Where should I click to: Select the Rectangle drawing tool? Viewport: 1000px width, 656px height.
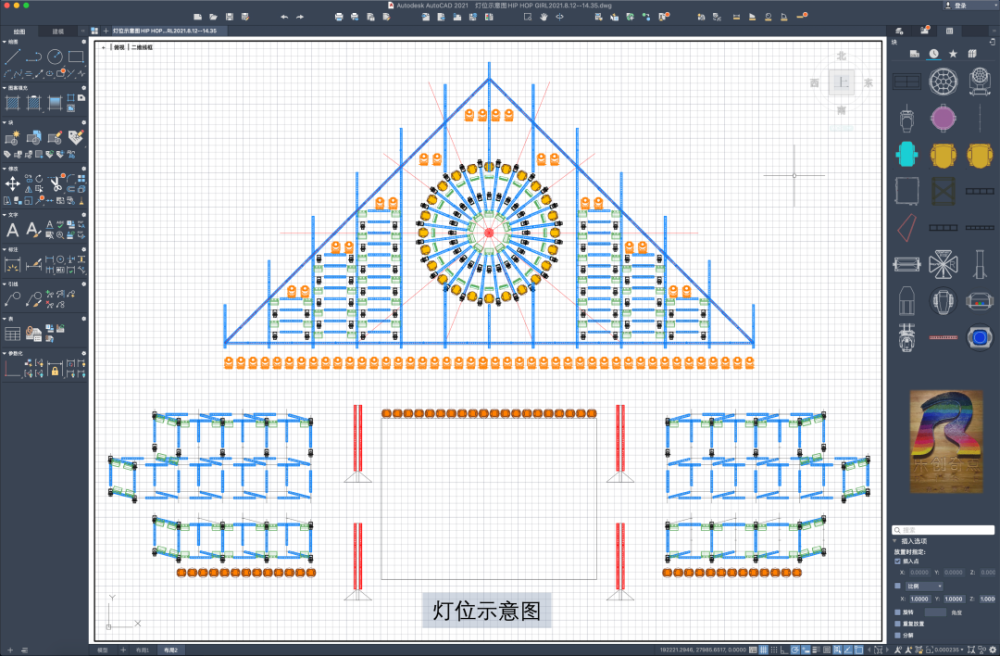tap(76, 57)
